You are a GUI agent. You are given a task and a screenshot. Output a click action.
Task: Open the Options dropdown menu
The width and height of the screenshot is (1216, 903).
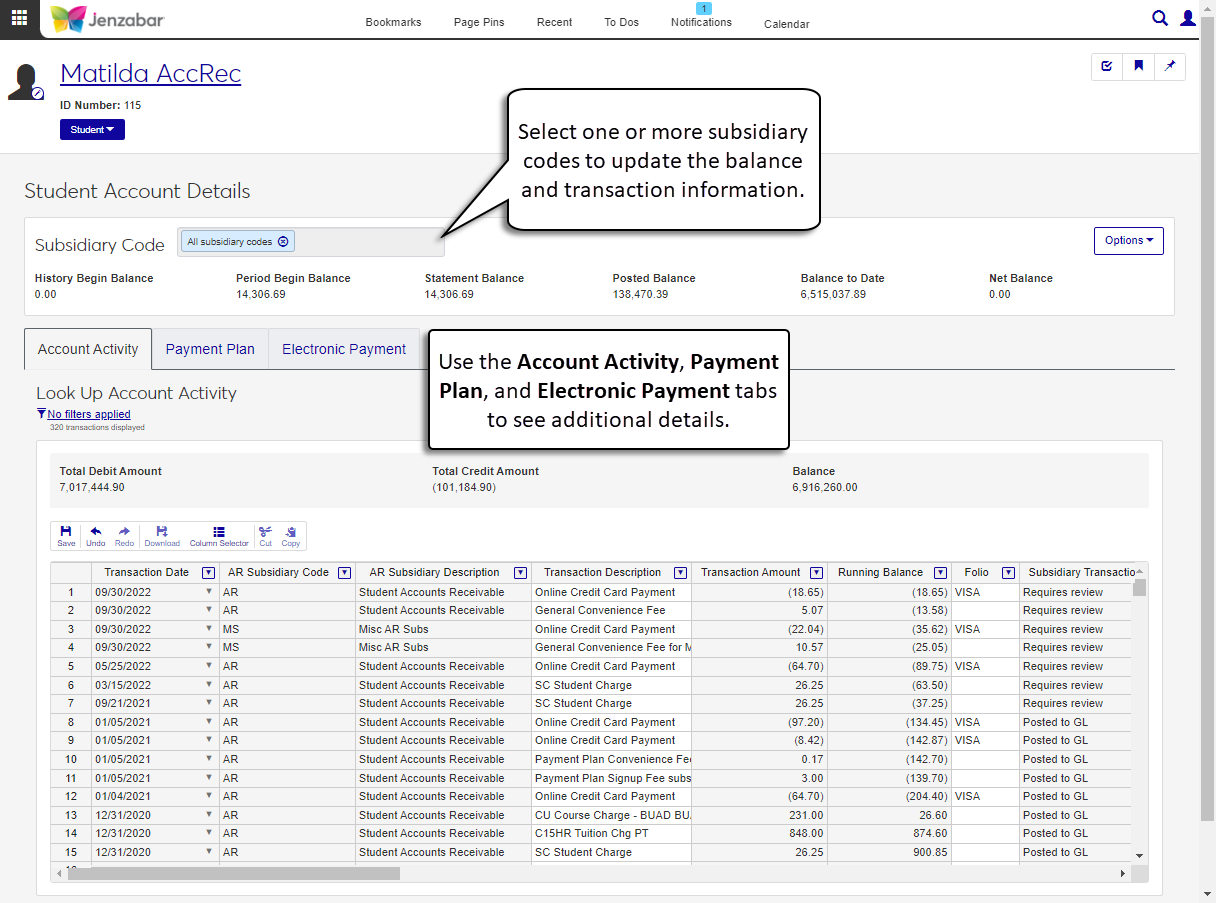[1128, 241]
